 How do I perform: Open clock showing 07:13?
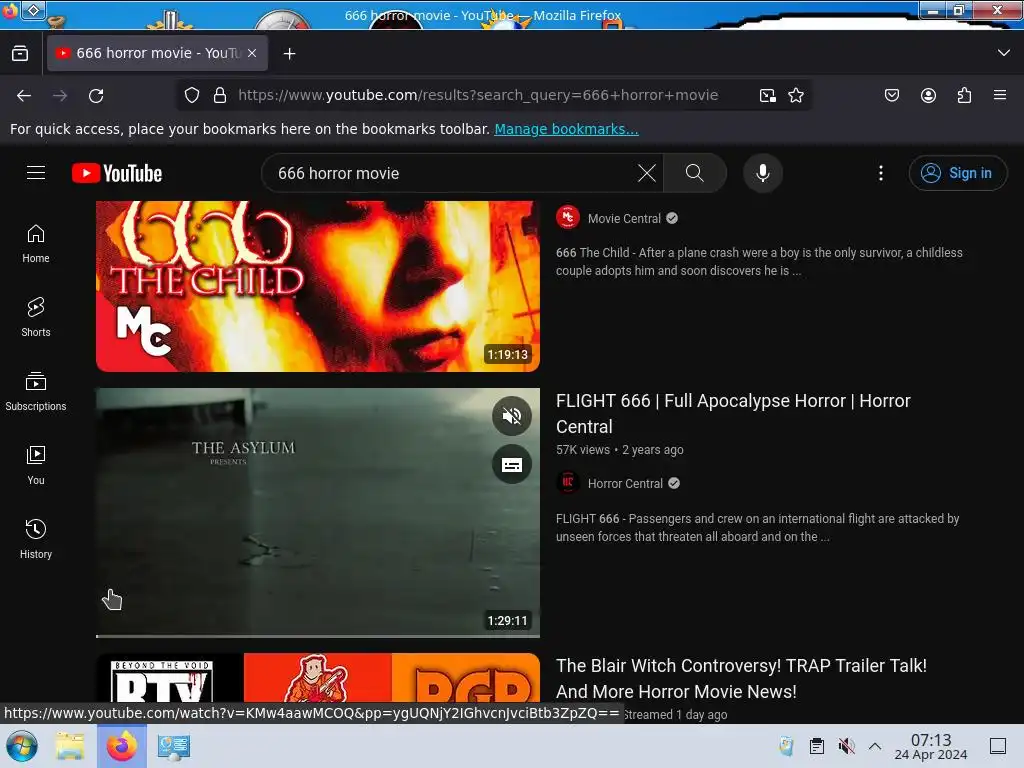tap(931, 746)
